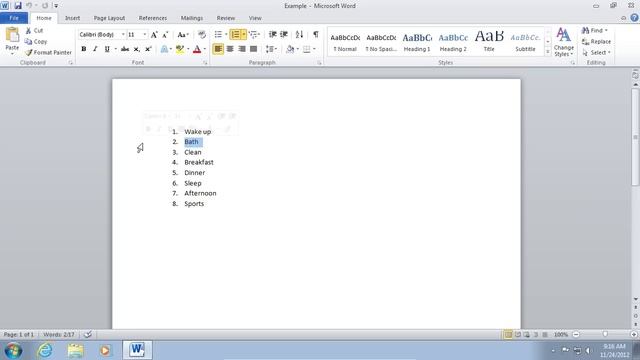Image resolution: width=640 pixels, height=360 pixels.
Task: Click the volume speaker tray icon
Action: coord(588,350)
